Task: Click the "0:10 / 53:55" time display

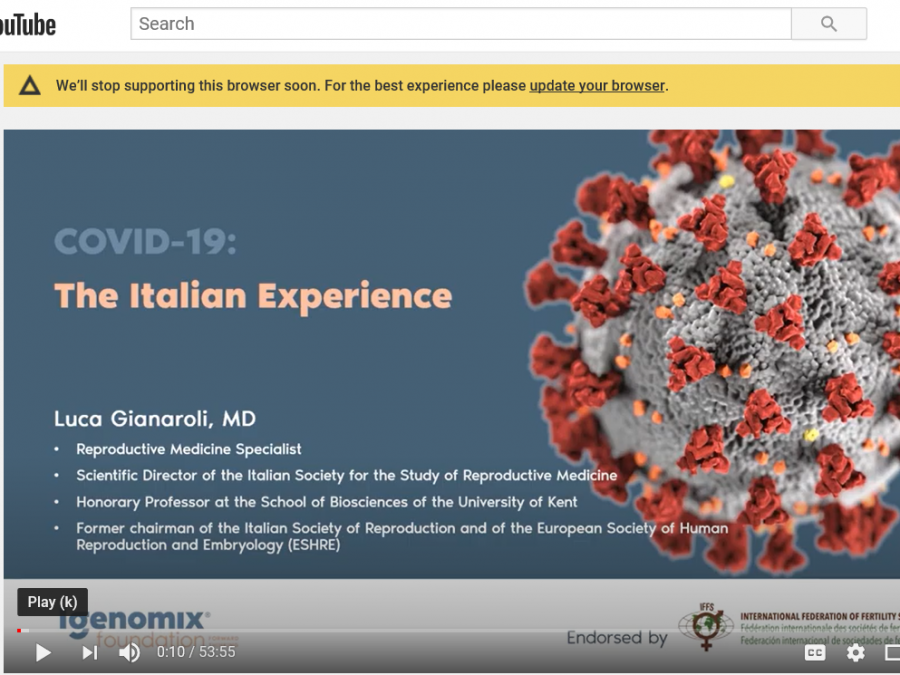Action: [196, 652]
